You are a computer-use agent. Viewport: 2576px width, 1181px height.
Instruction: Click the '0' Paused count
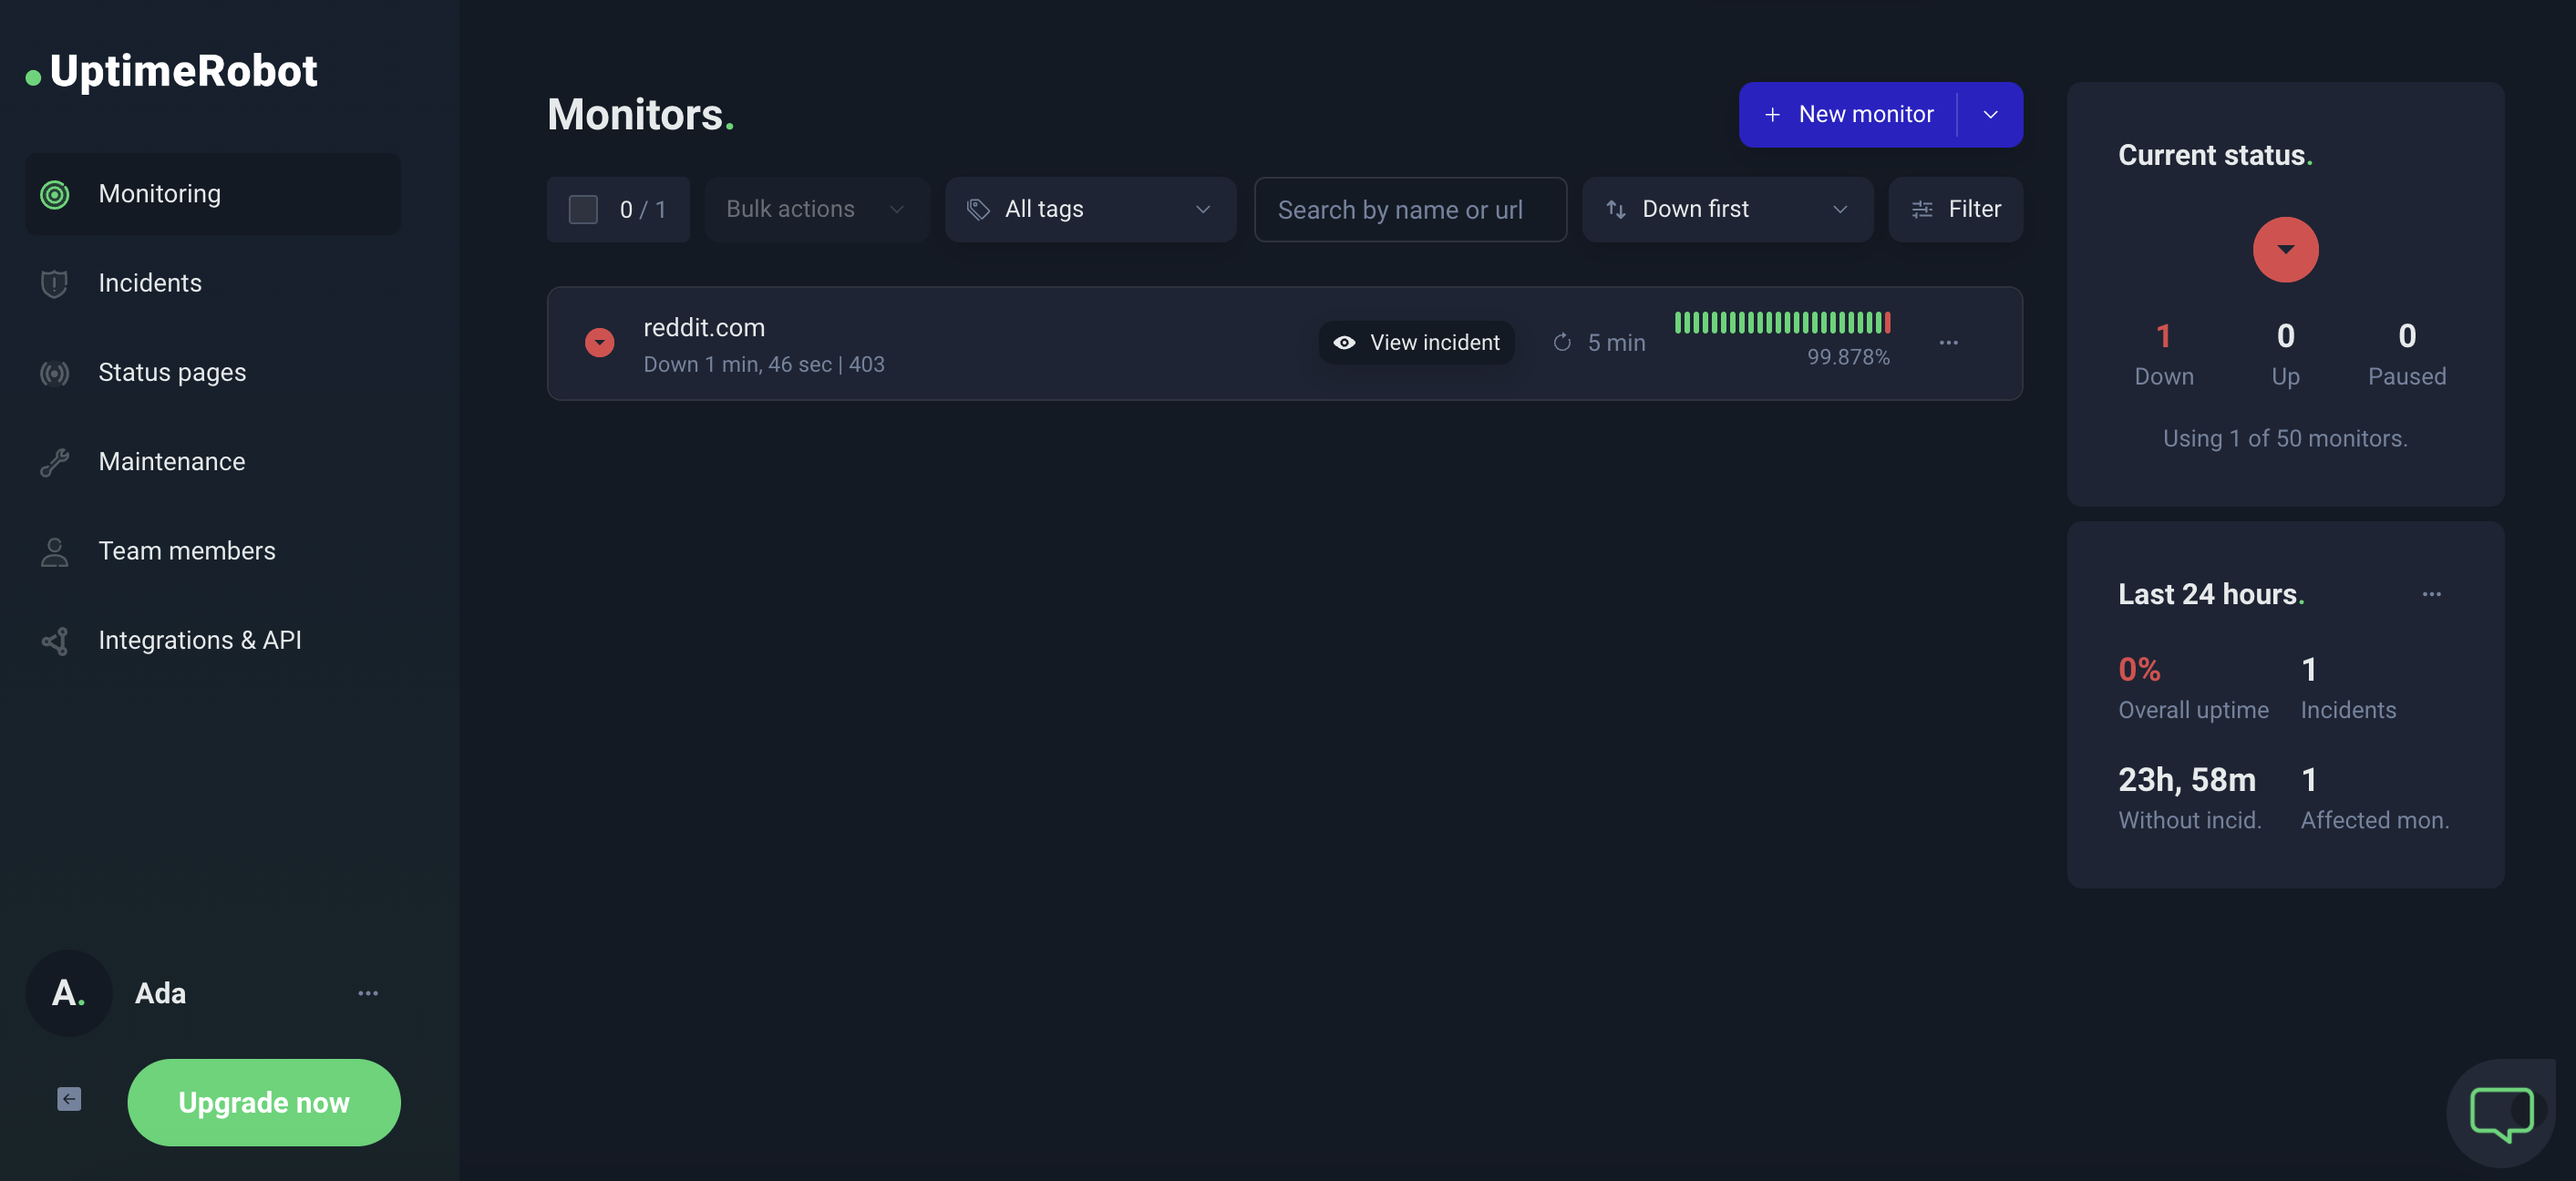tap(2407, 336)
